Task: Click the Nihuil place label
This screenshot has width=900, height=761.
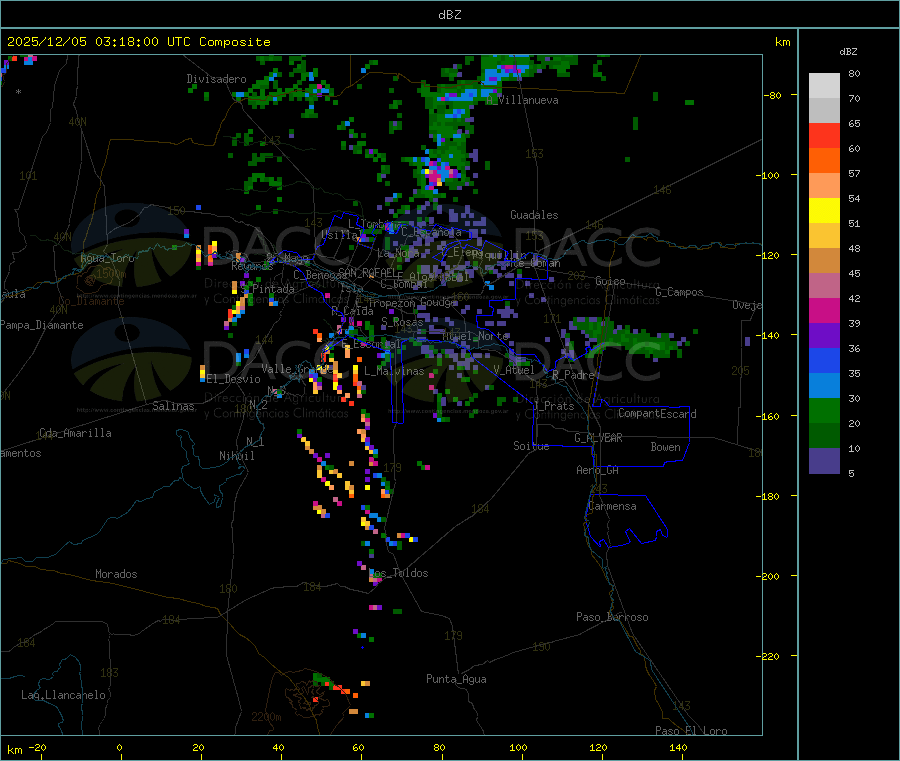Action: [x=237, y=456]
